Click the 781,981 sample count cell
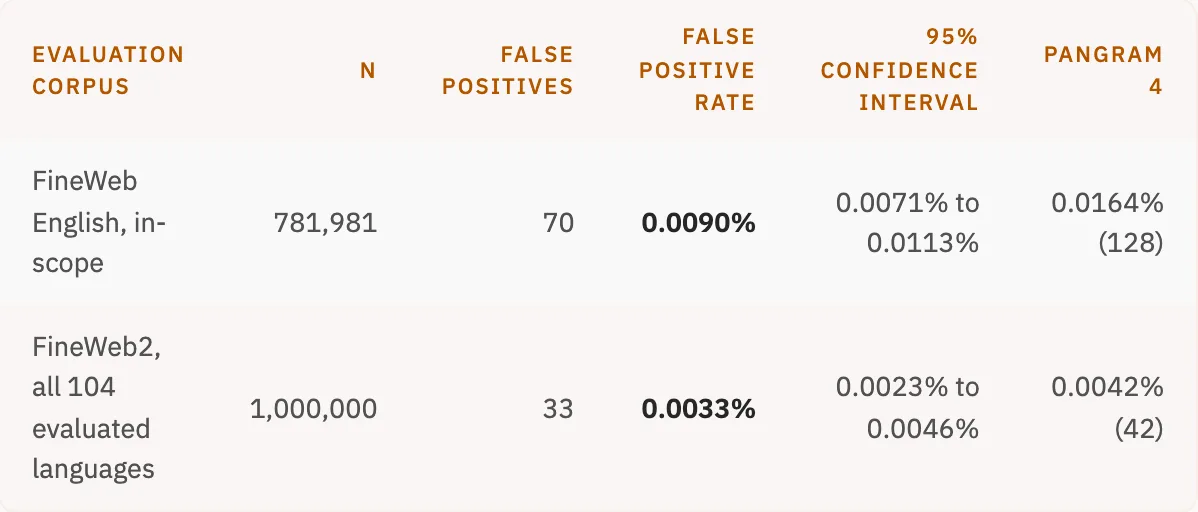 (325, 222)
